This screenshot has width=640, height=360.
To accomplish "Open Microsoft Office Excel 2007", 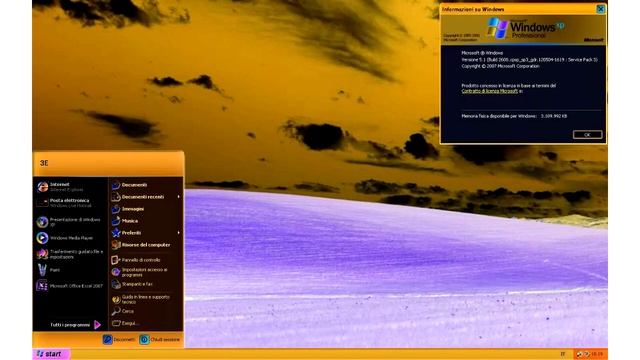I will pyautogui.click(x=70, y=286).
